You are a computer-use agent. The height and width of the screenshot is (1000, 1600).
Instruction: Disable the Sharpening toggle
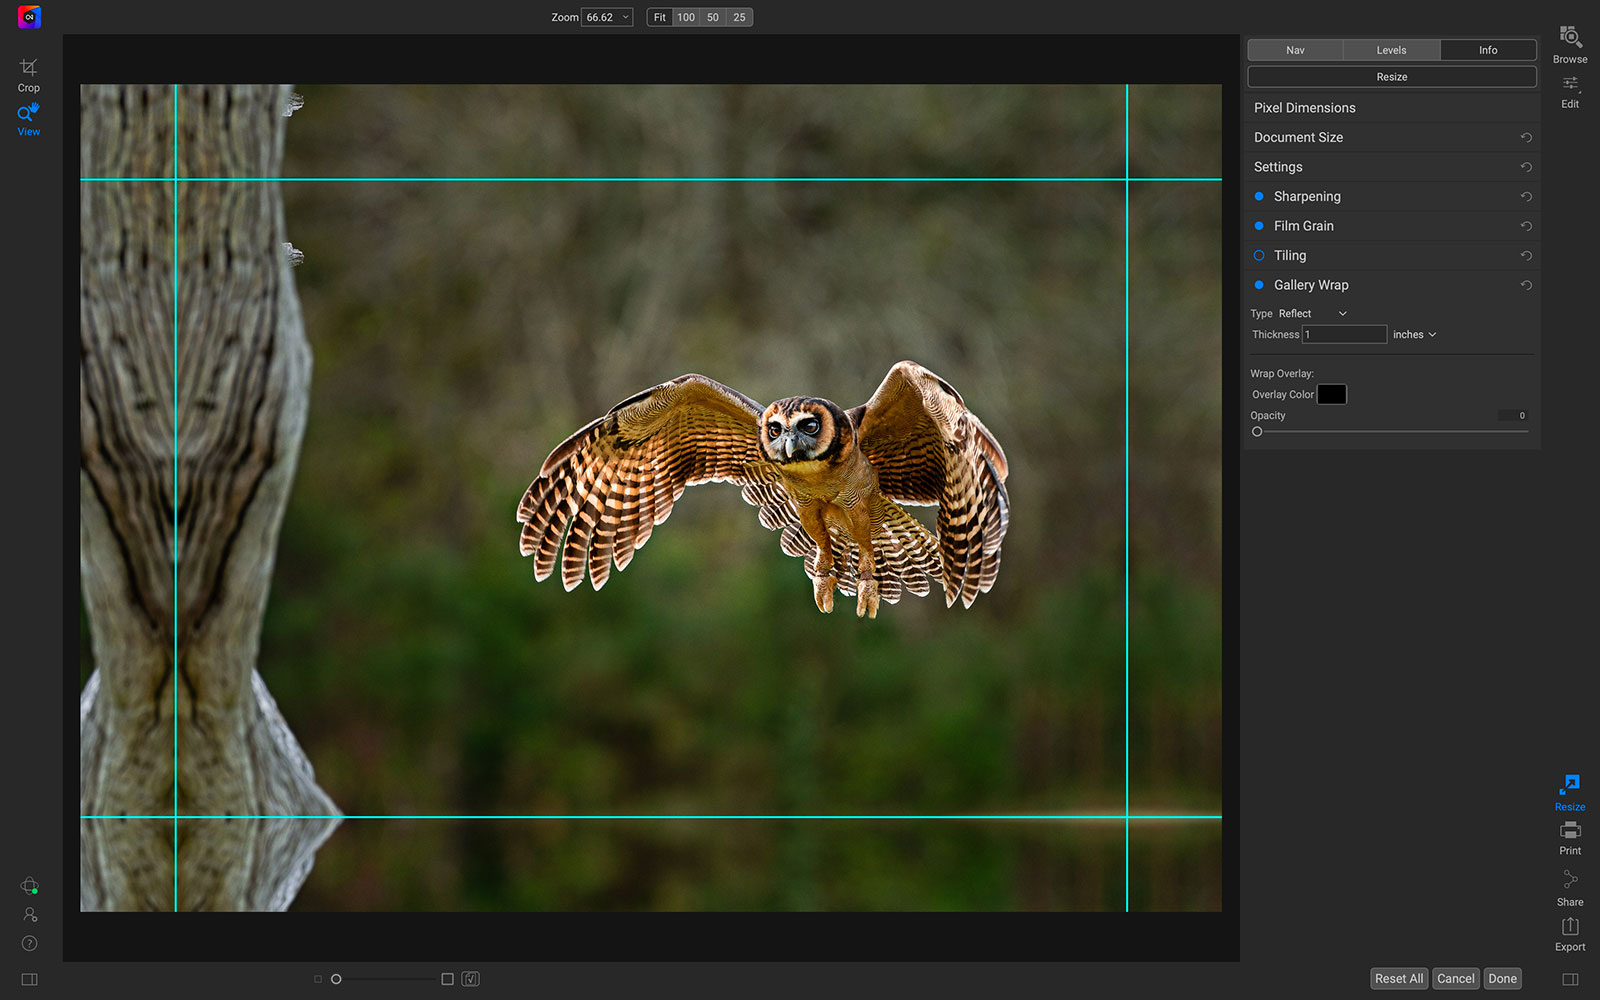click(x=1259, y=197)
